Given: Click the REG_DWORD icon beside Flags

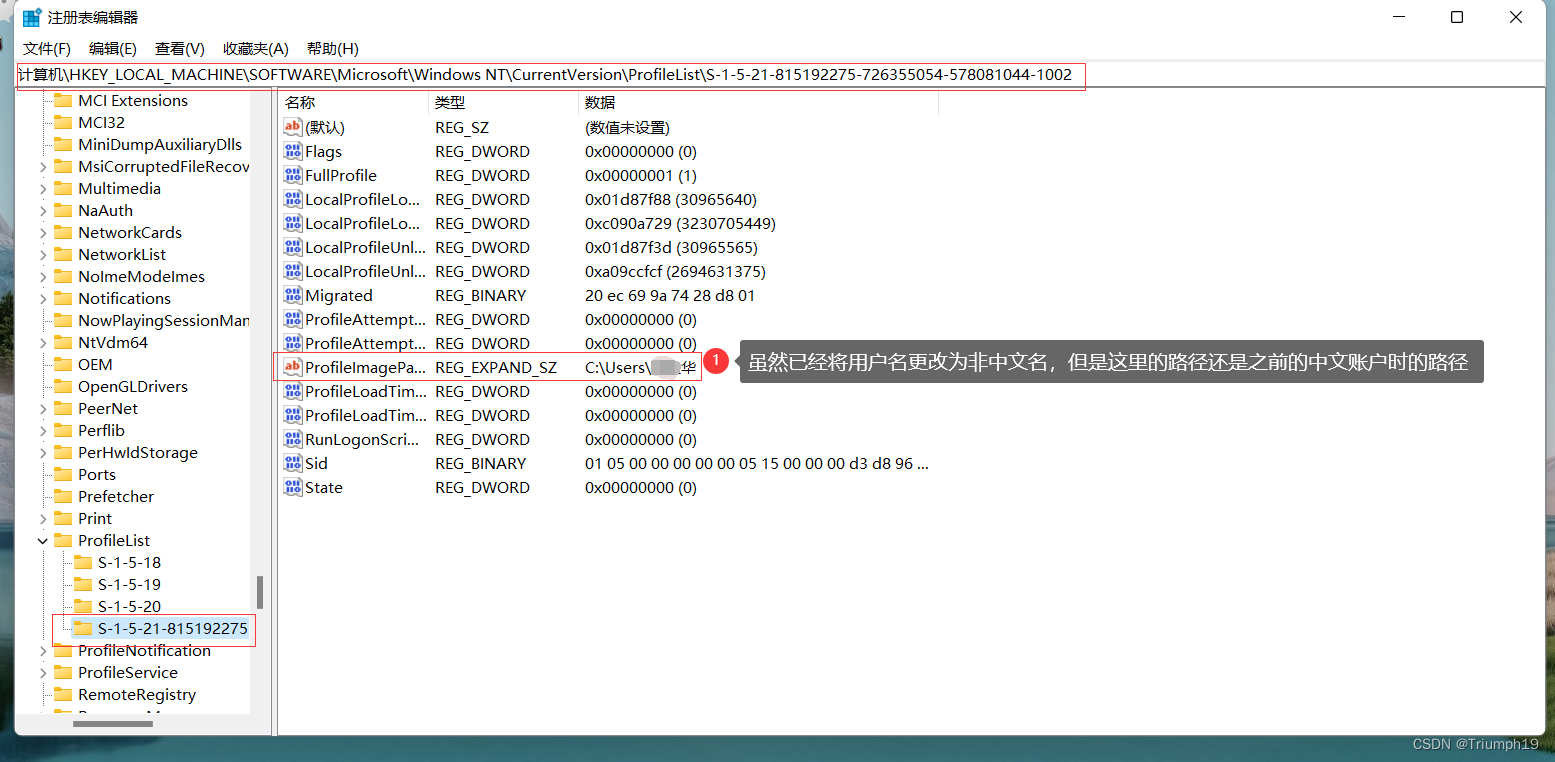Looking at the screenshot, I should [292, 151].
